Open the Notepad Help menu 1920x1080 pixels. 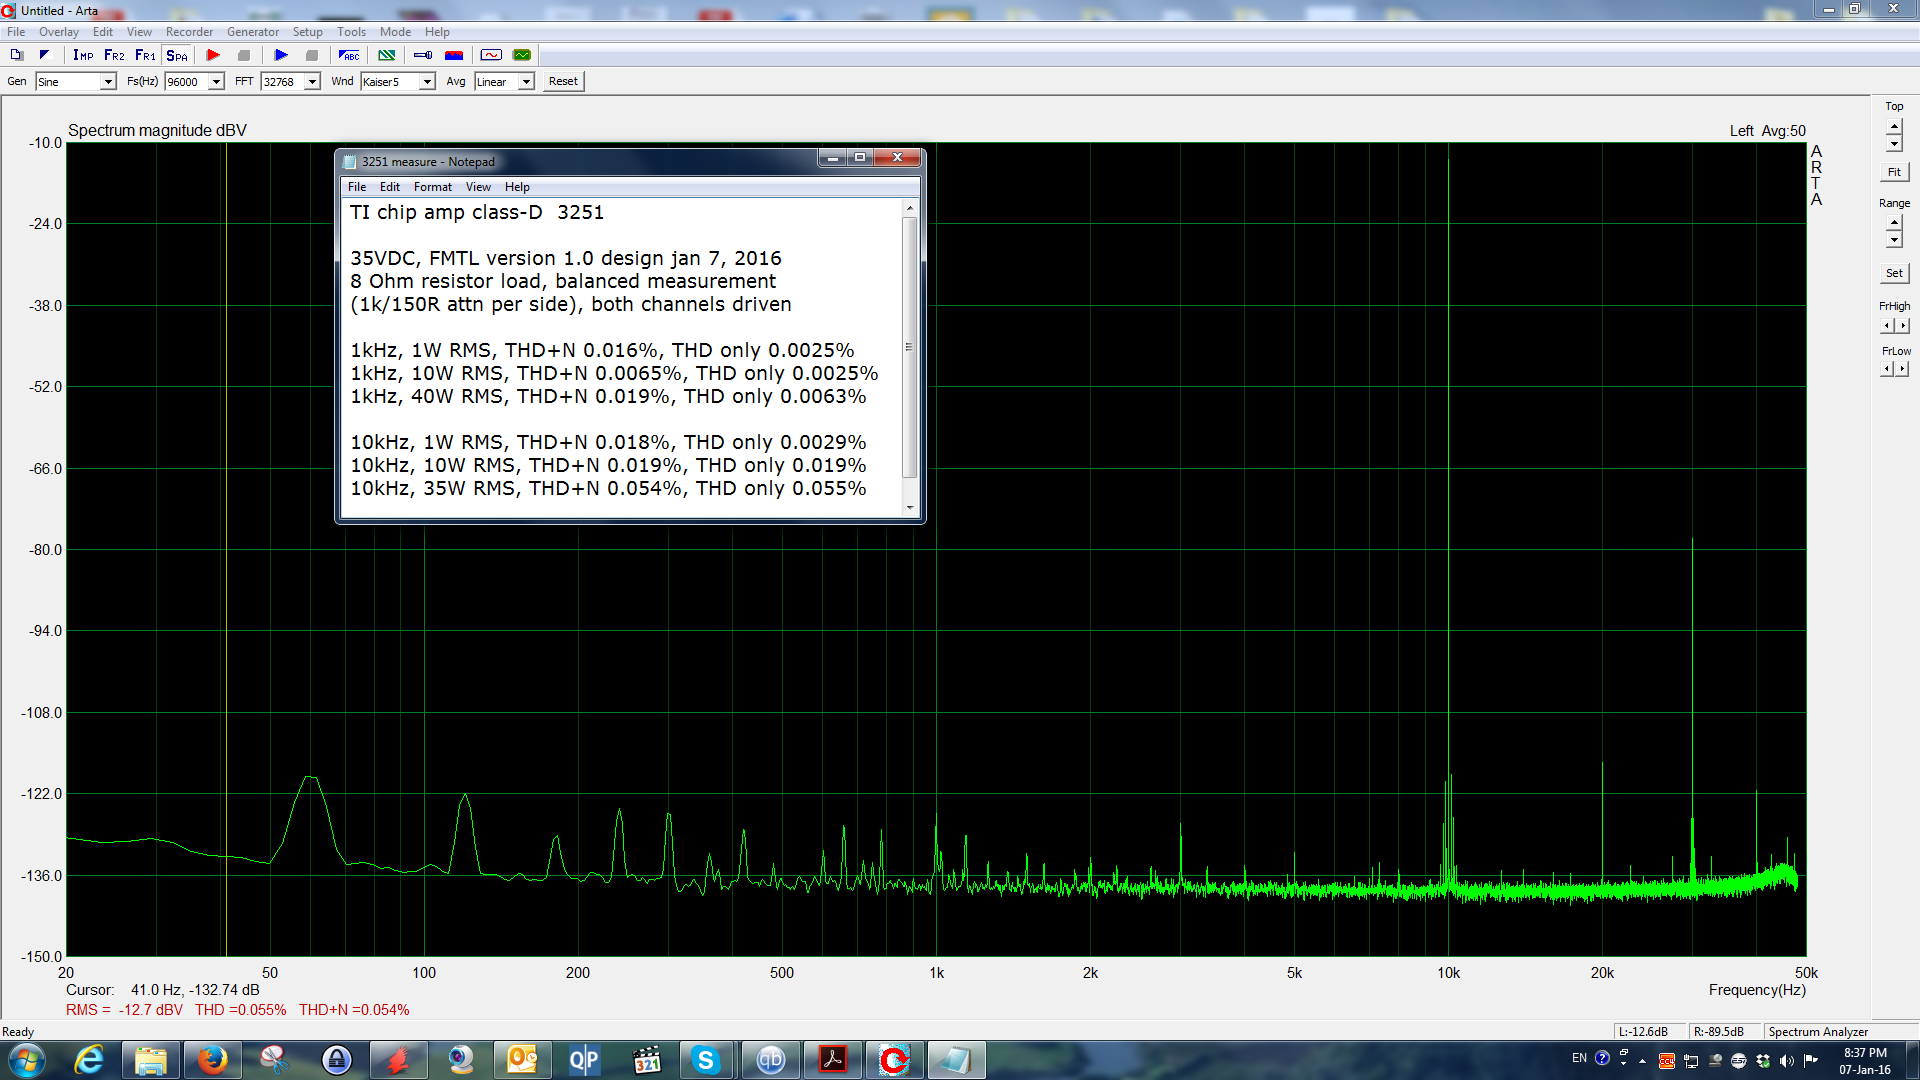517,187
